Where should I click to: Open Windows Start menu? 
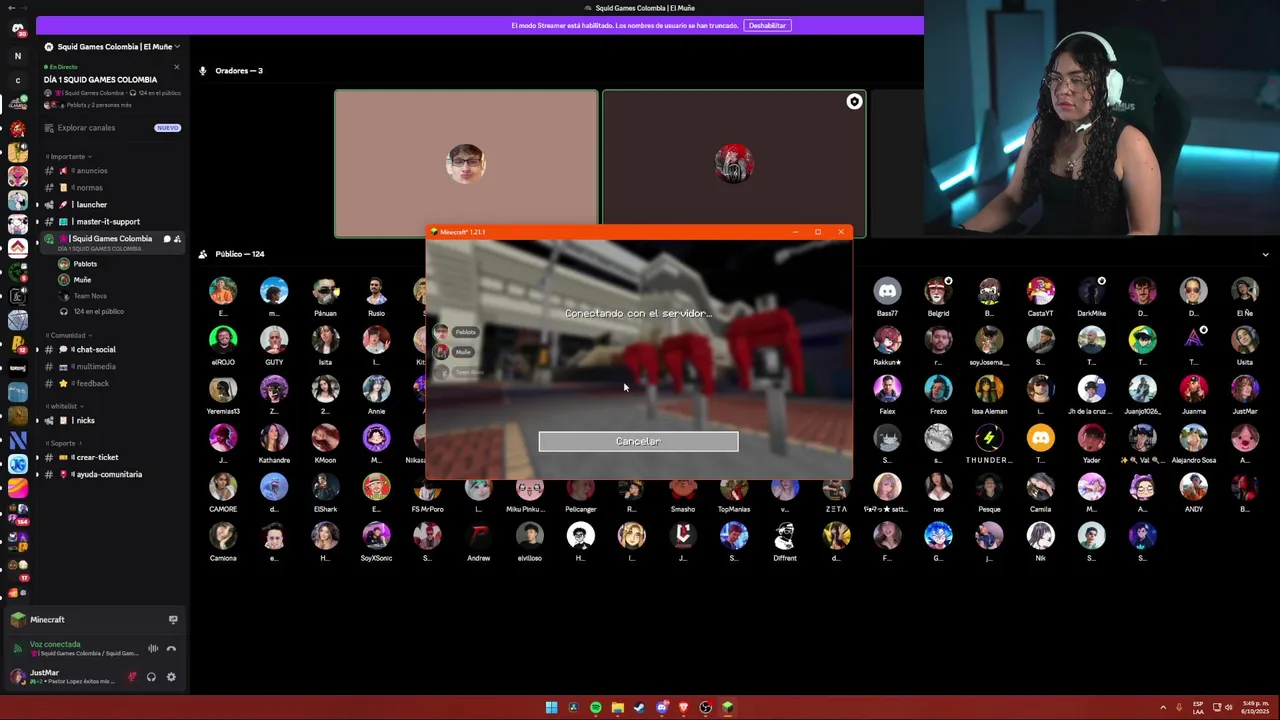click(x=552, y=708)
